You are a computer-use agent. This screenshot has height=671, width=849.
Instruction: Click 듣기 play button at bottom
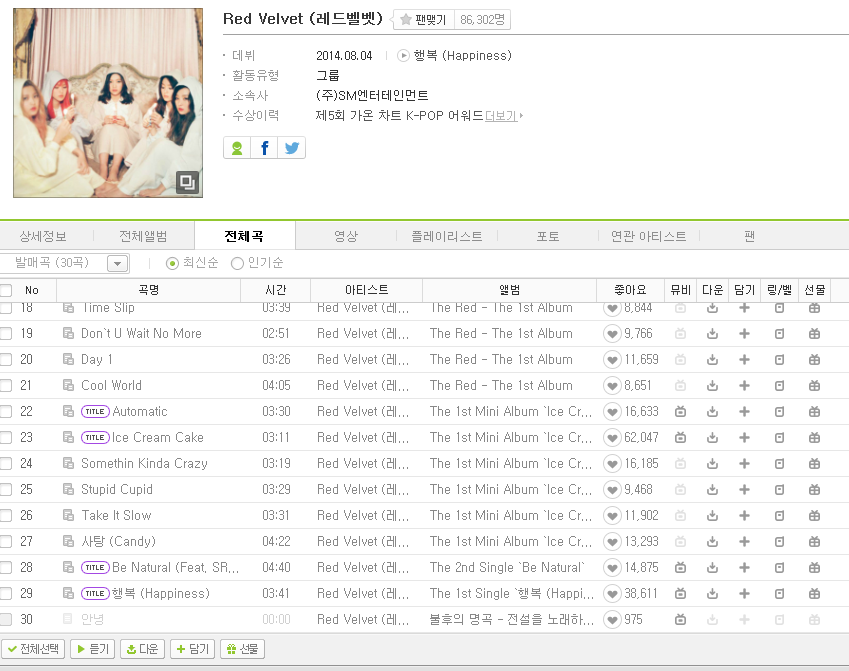tap(93, 649)
